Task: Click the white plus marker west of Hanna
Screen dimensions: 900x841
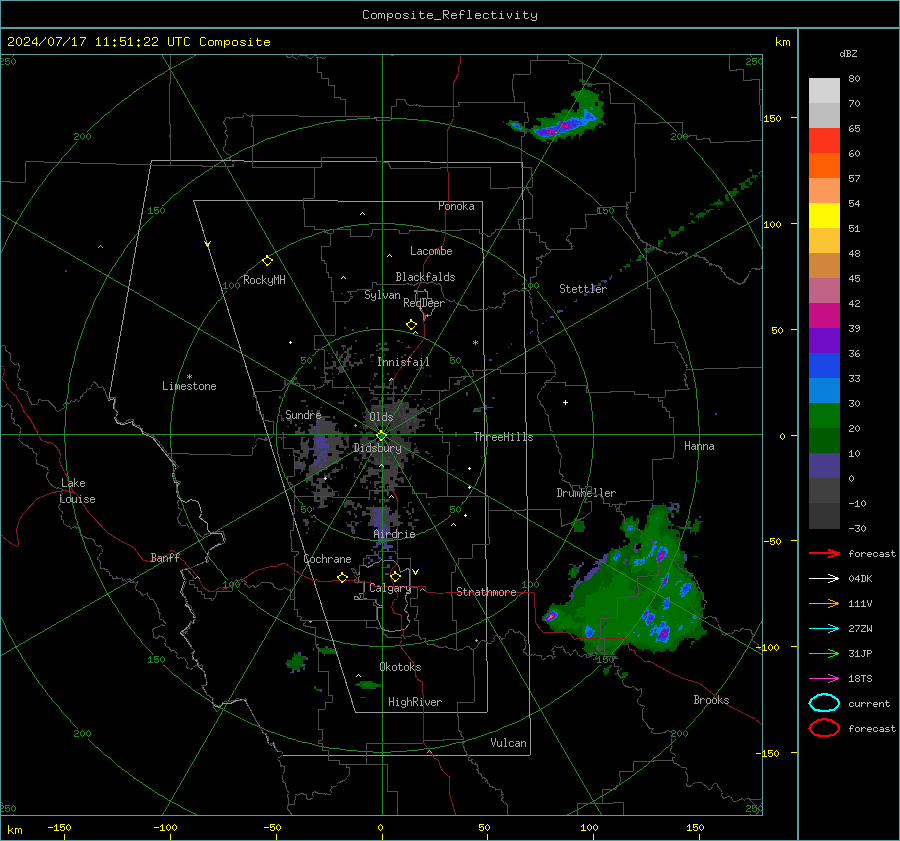Action: point(565,402)
